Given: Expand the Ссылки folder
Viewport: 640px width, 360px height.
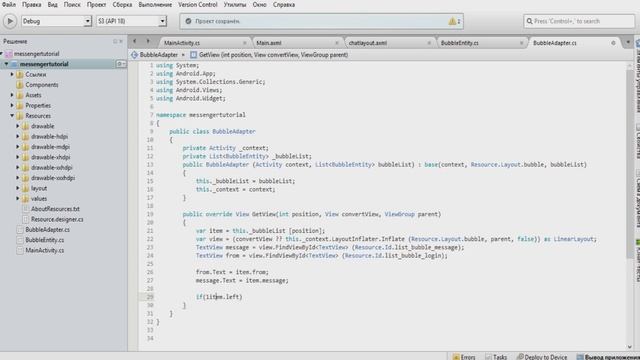Looking at the screenshot, I should pos(12,74).
